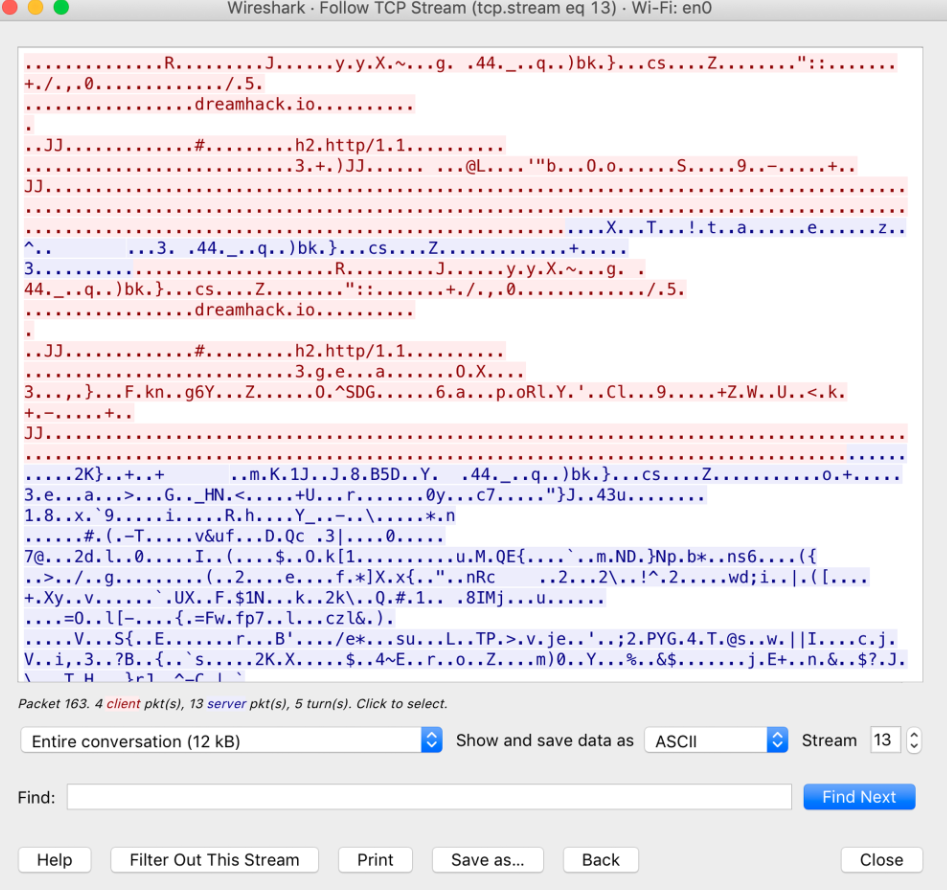
Task: Click the red line starting 3...,.}...F.kn
Action: (x=435, y=392)
